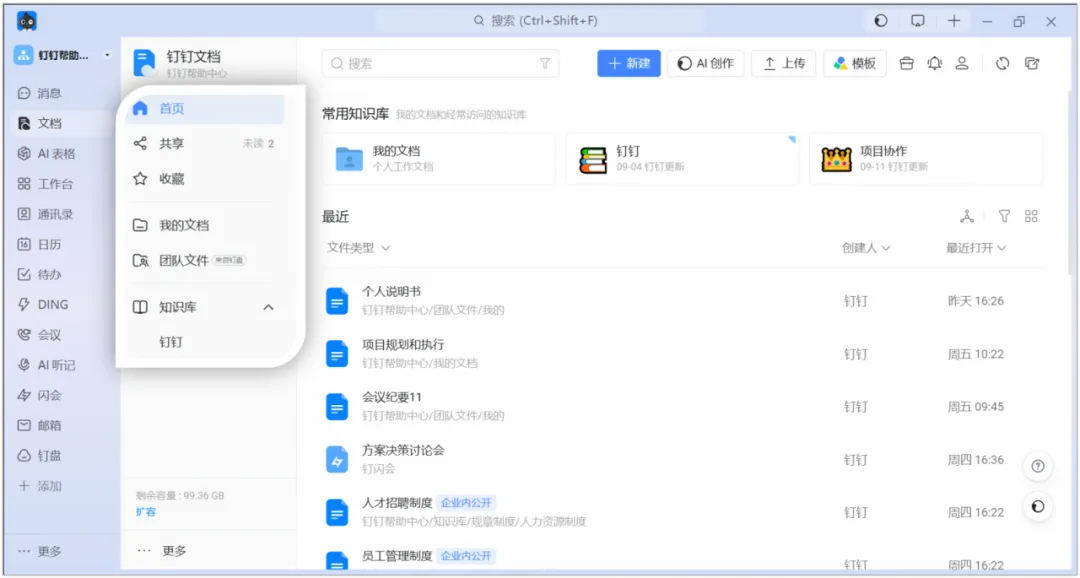Viewport: 1080px width, 578px height.
Task: Select 团队文件 in the document navigation
Action: [x=205, y=260]
